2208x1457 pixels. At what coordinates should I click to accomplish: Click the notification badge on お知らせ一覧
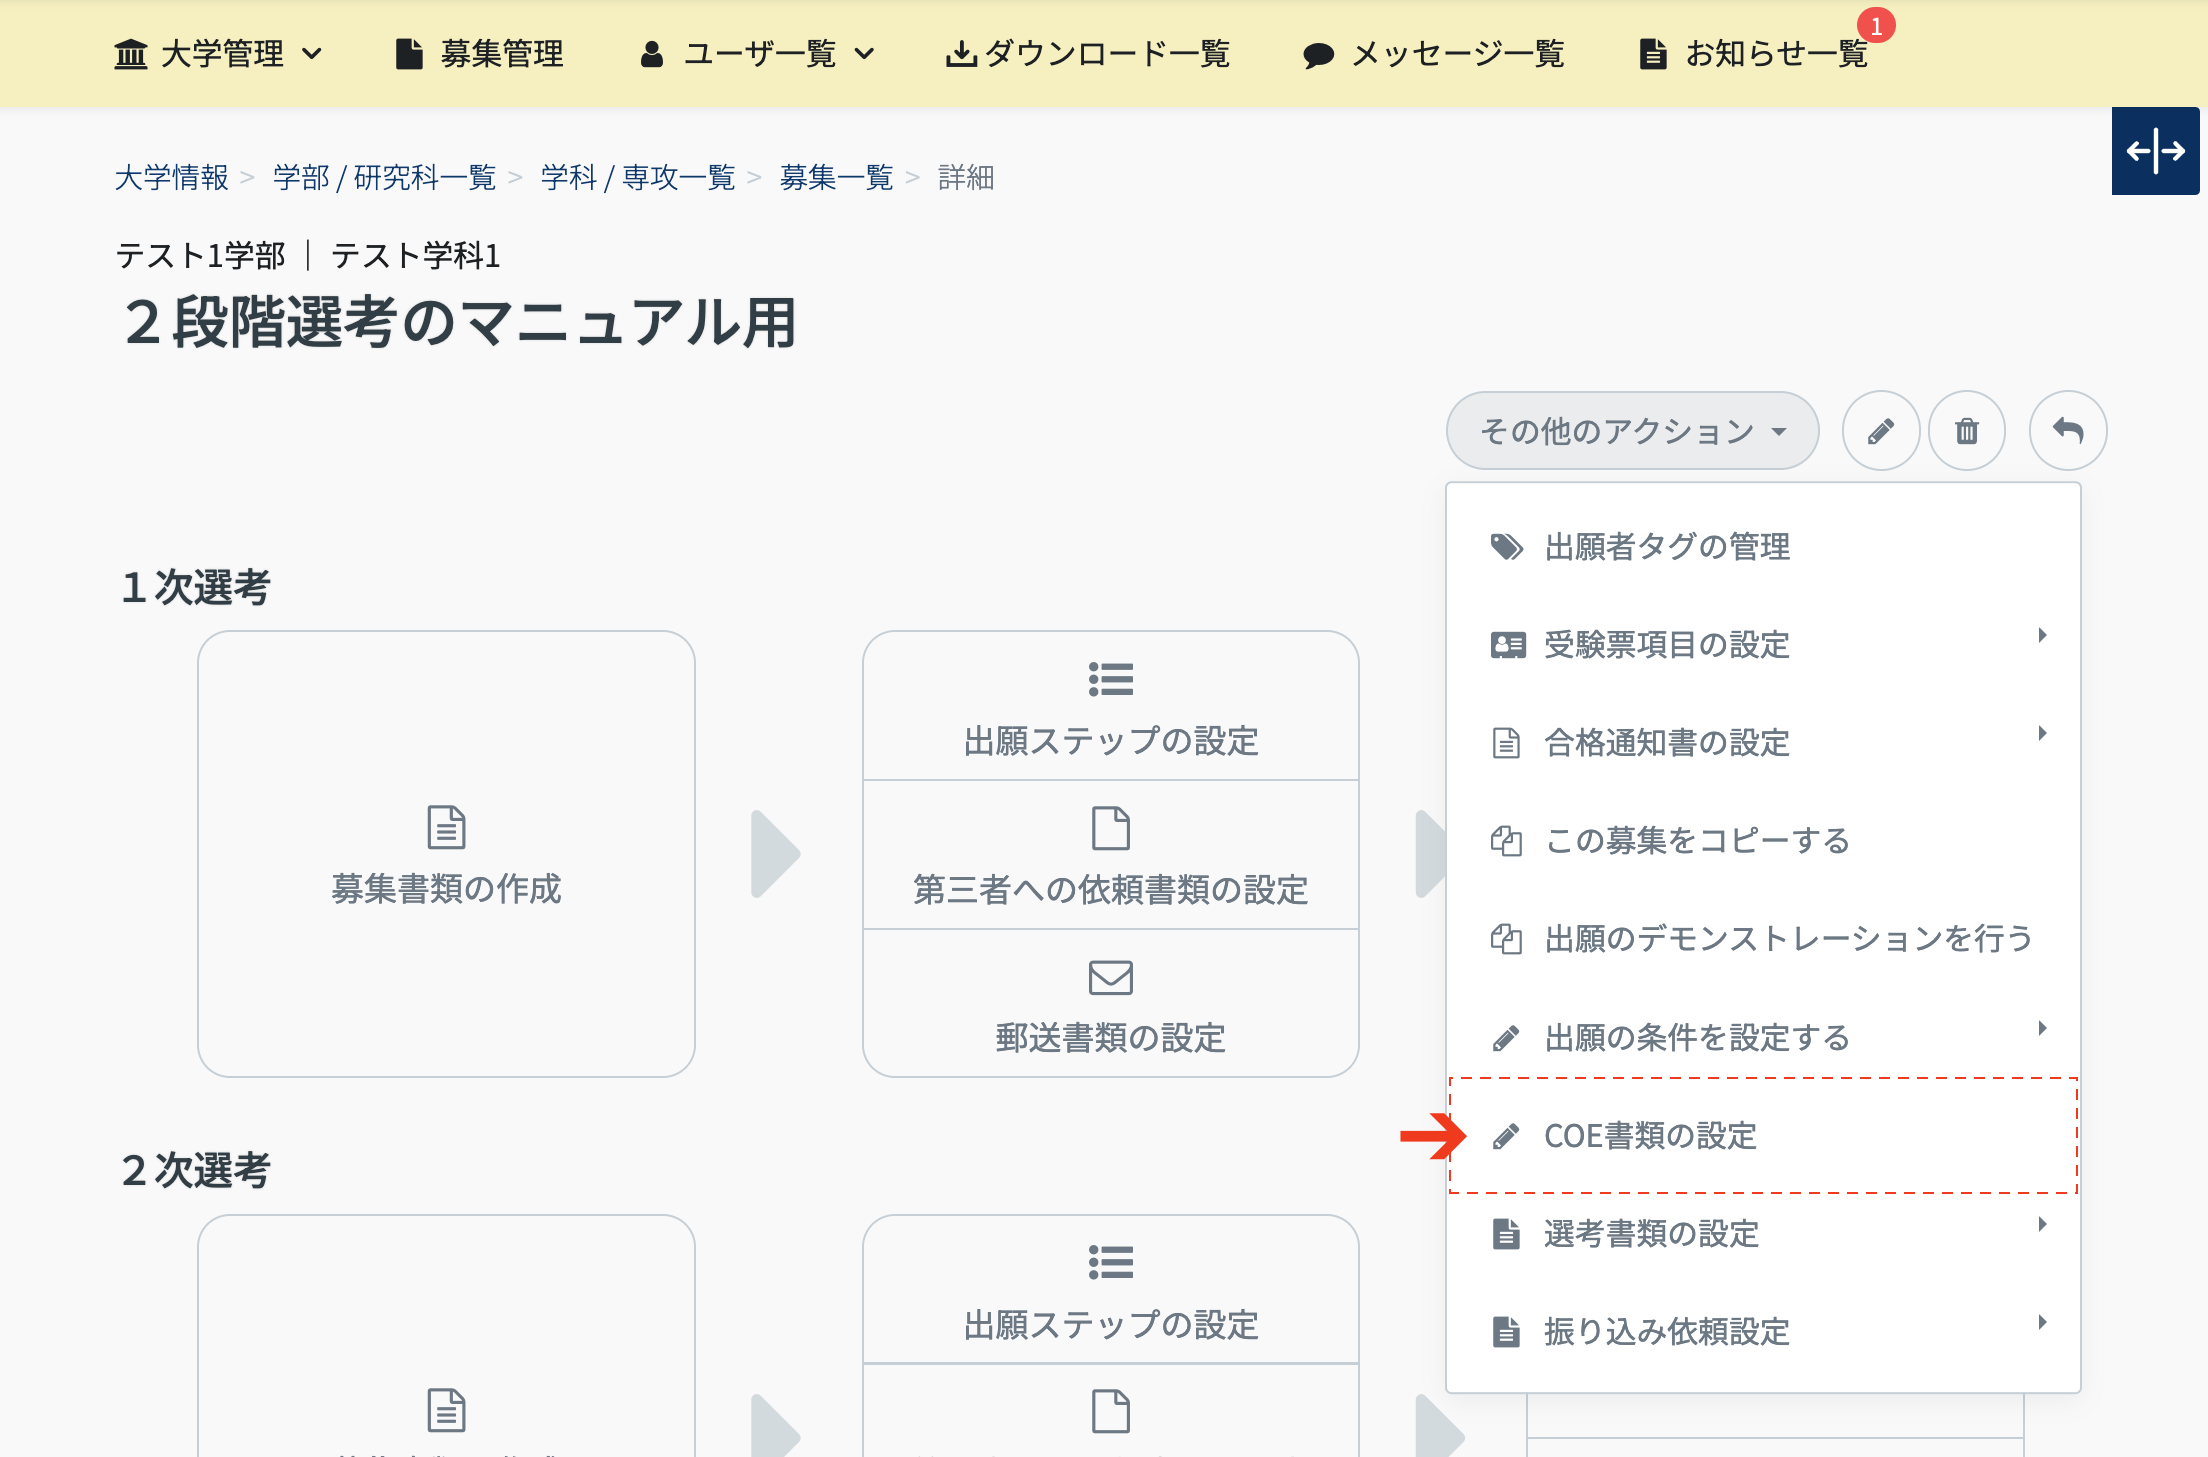pos(1876,26)
